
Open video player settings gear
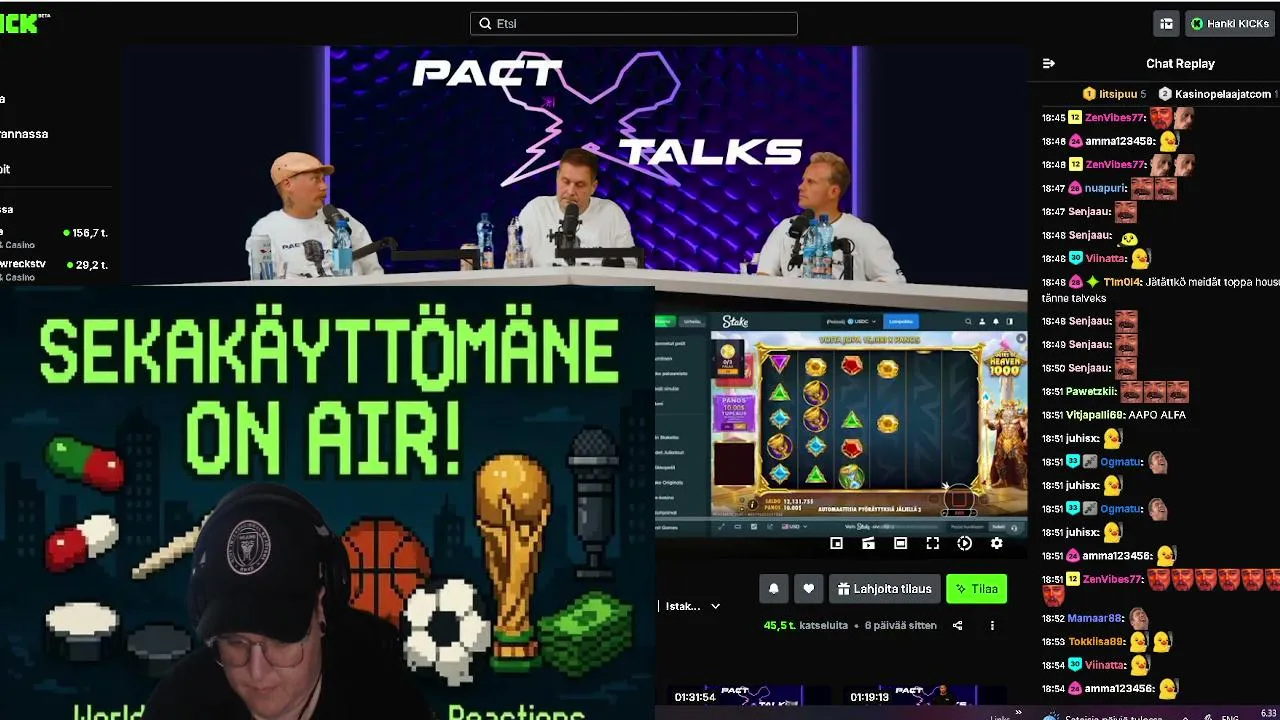(996, 543)
